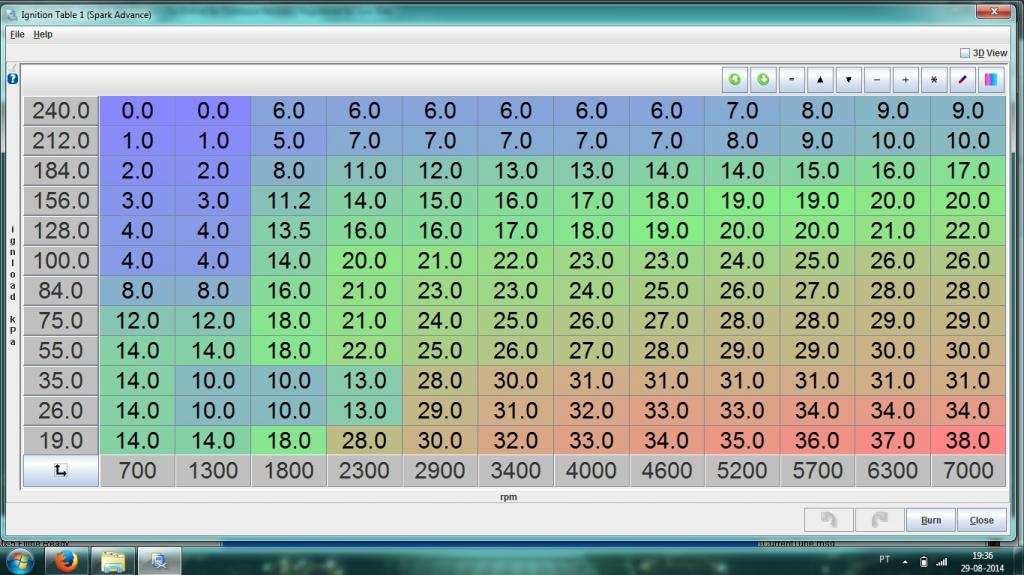Enable the 3D View checkbox
Image resolution: width=1024 pixels, height=575 pixels.
(965, 53)
